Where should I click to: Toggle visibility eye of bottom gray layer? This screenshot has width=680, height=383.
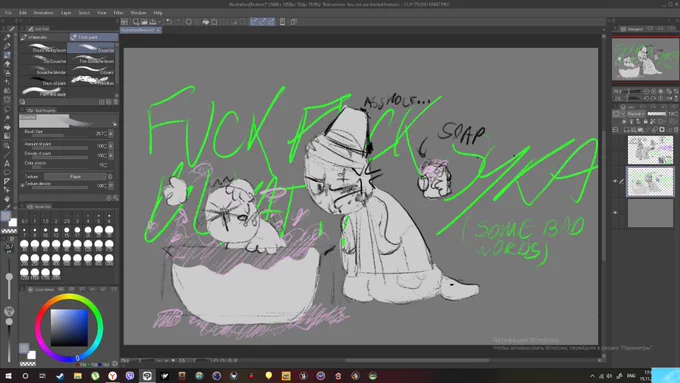(615, 213)
